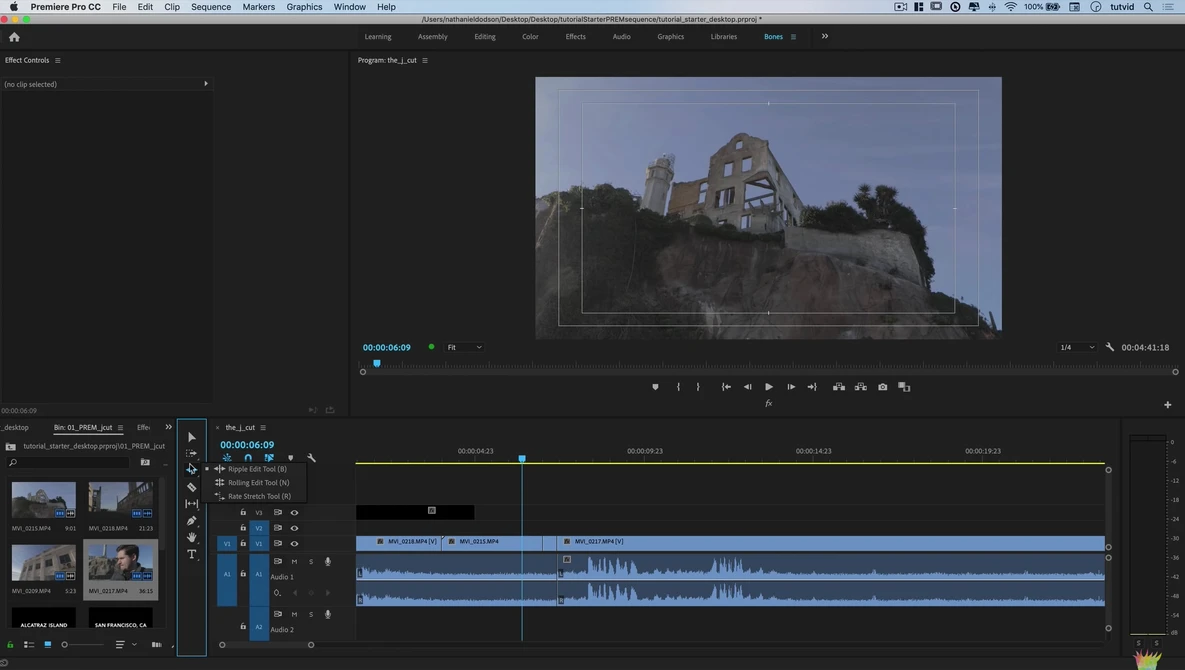Select the Pen tool
This screenshot has width=1185, height=670.
point(191,520)
